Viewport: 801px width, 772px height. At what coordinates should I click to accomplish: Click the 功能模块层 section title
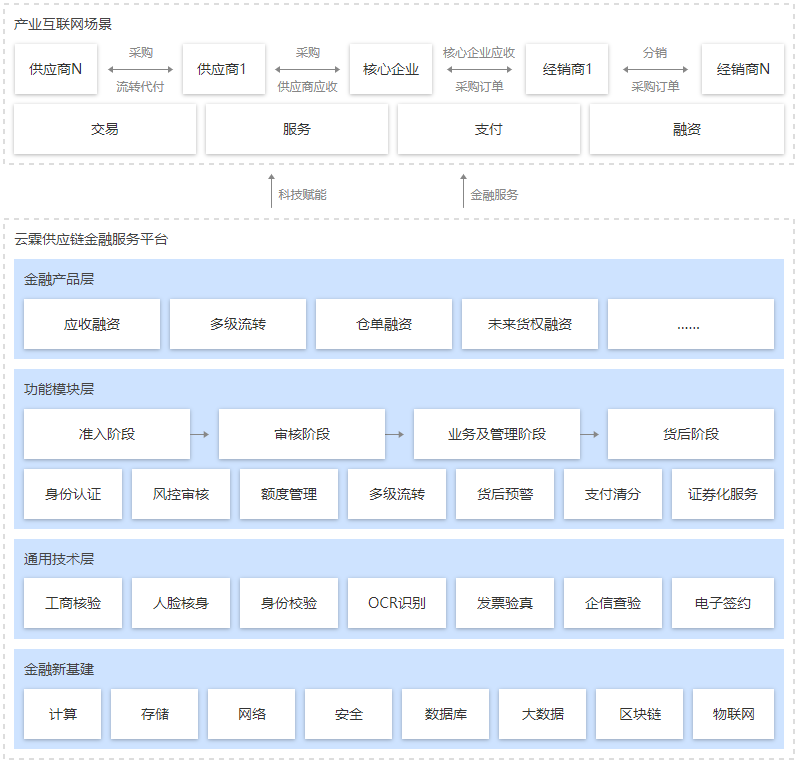coord(59,389)
